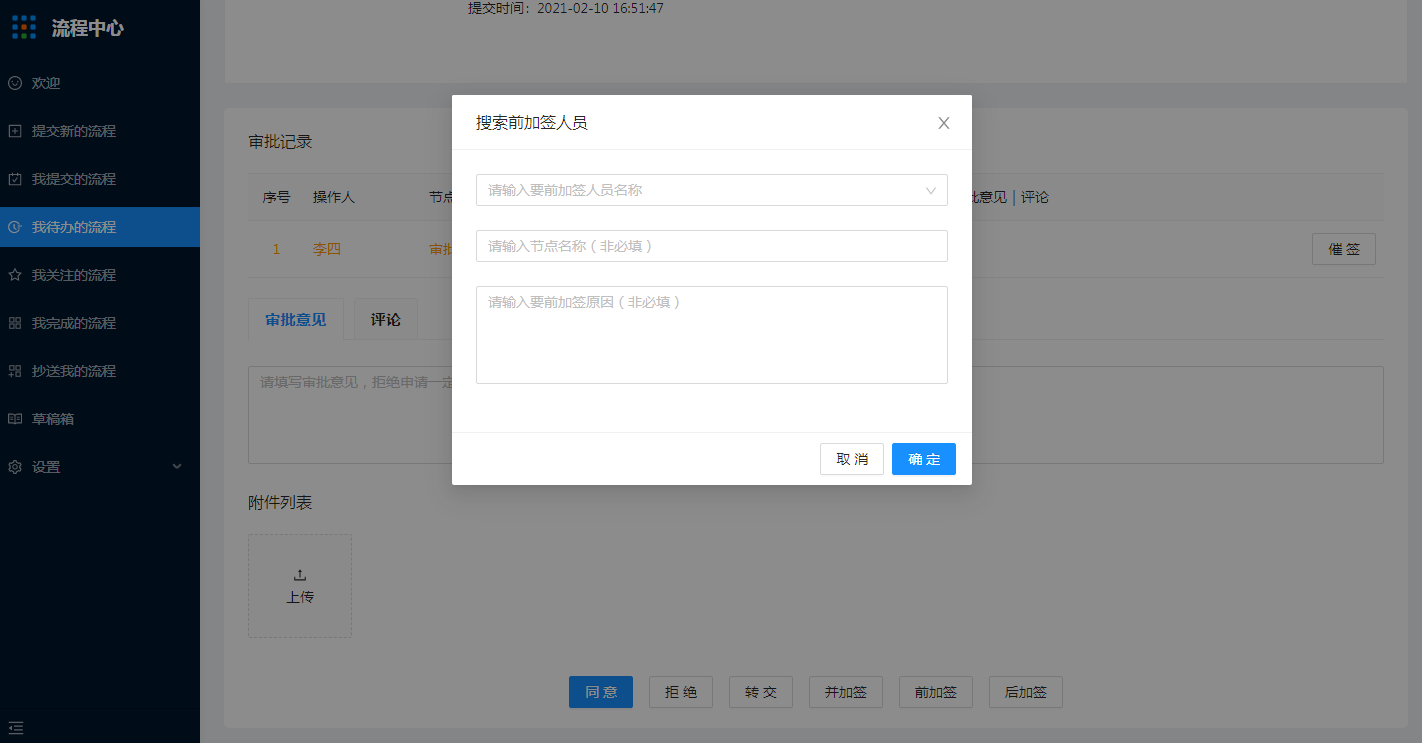Click the 同意 button
This screenshot has height=743, width=1422.
pos(601,692)
